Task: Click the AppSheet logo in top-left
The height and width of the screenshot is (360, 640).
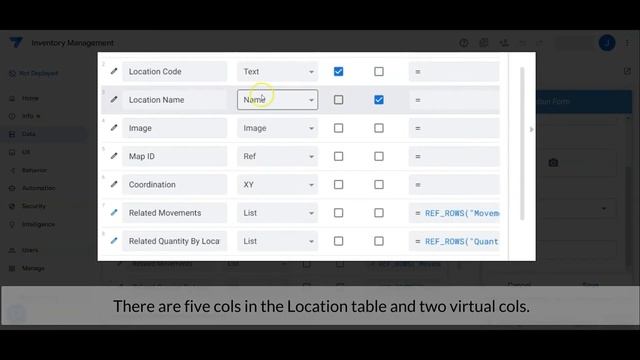Action: pos(16,42)
